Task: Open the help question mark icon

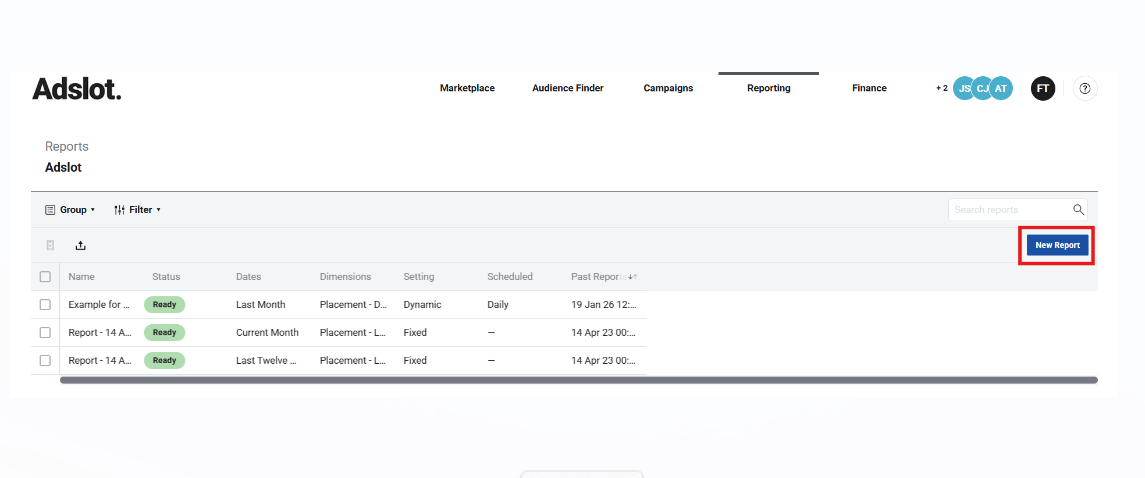Action: click(1085, 89)
